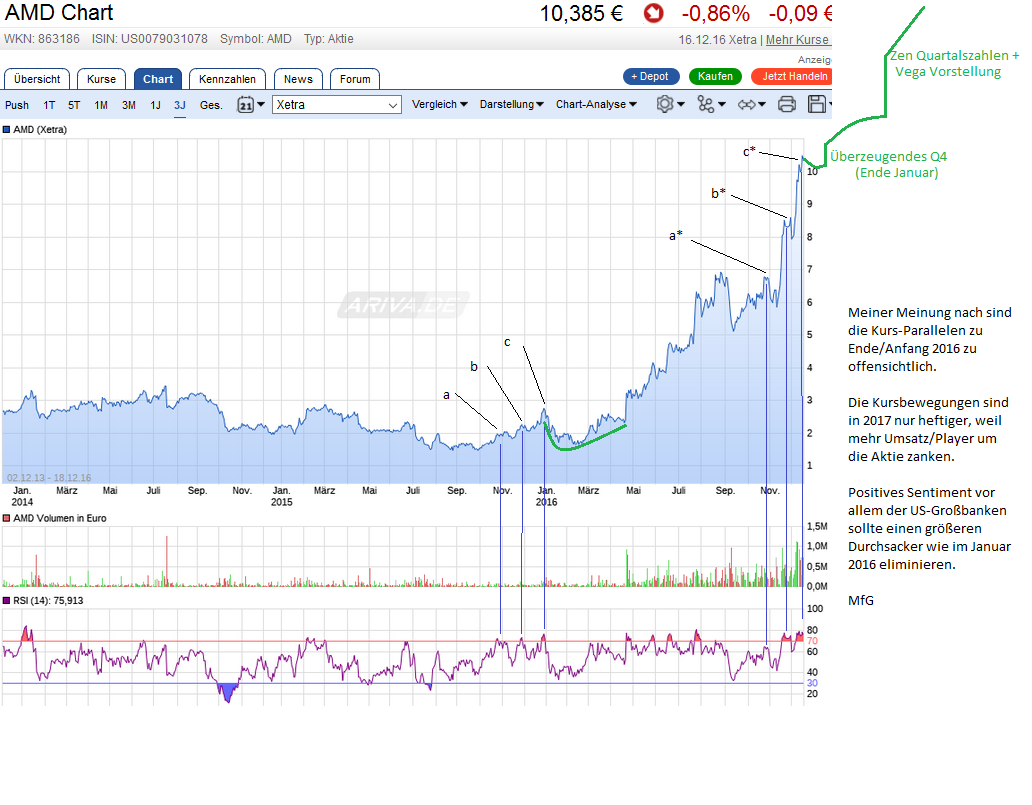This screenshot has width=1032, height=805.
Task: Expand the arrow next to nodes icon
Action: point(721,104)
